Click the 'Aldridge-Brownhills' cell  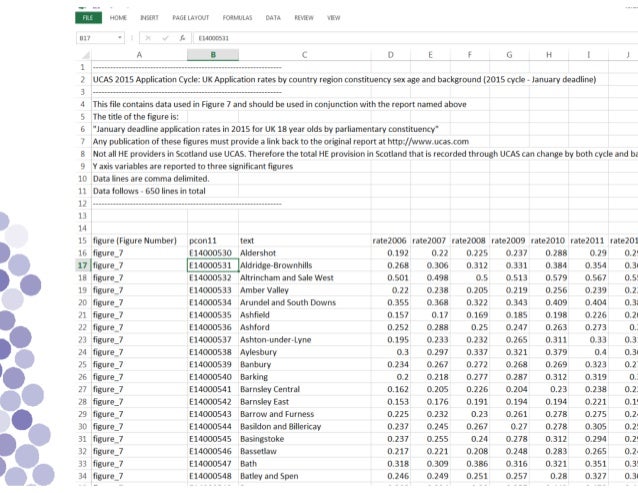tap(304, 266)
